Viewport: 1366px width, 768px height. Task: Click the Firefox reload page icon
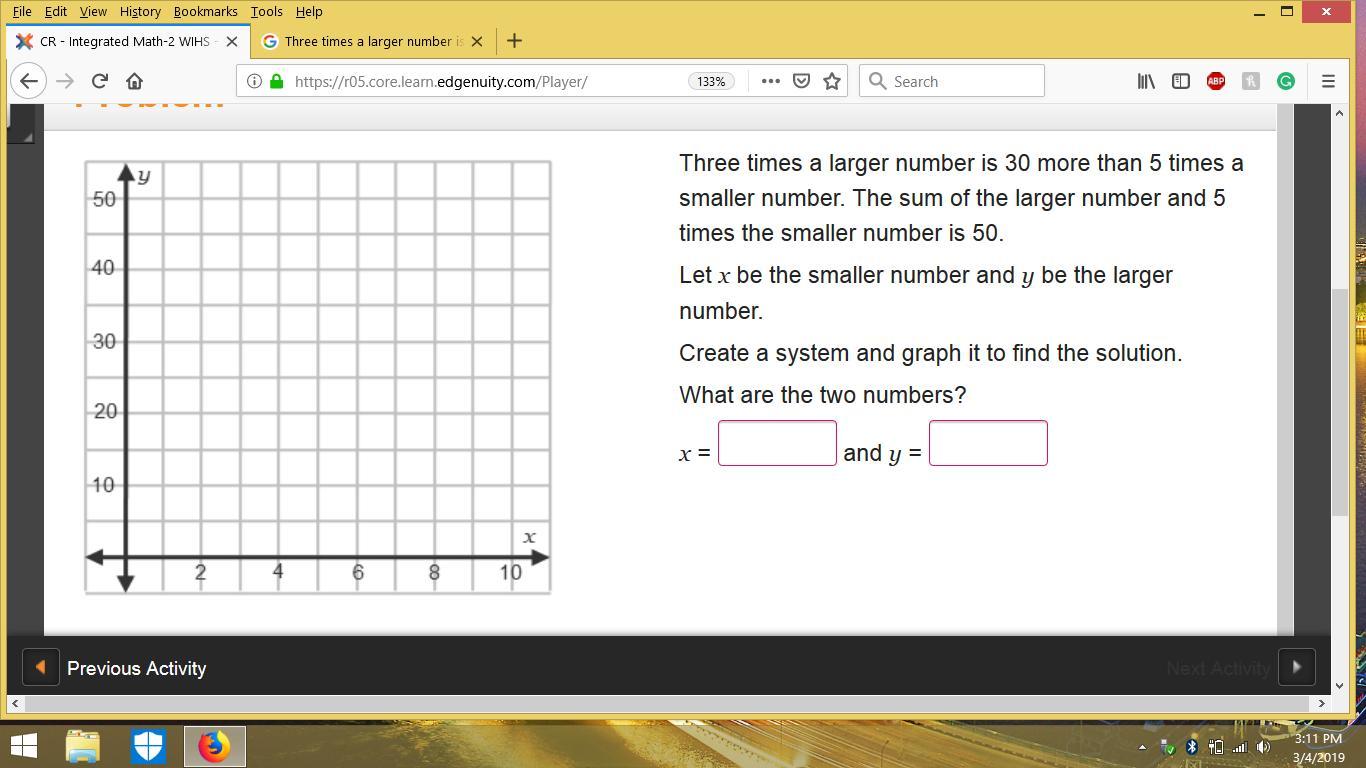(99, 81)
